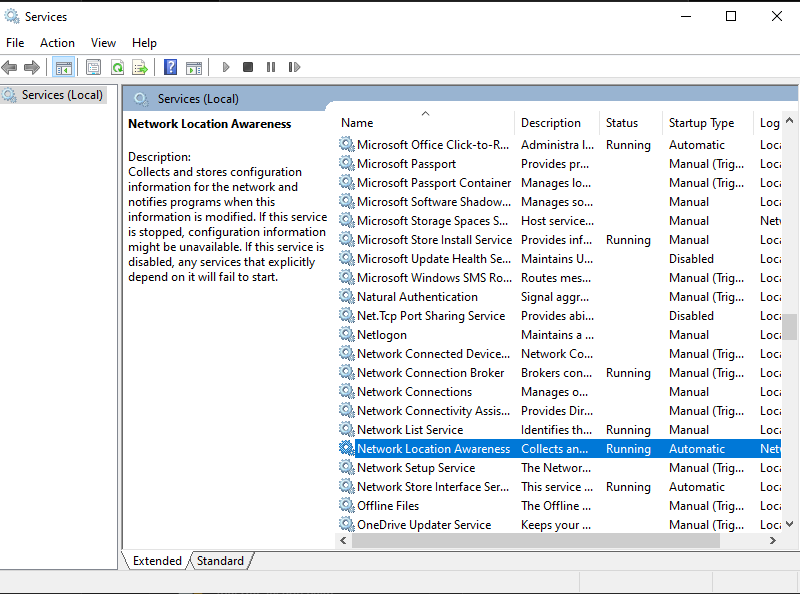Click the Name column header to sort

[357, 123]
